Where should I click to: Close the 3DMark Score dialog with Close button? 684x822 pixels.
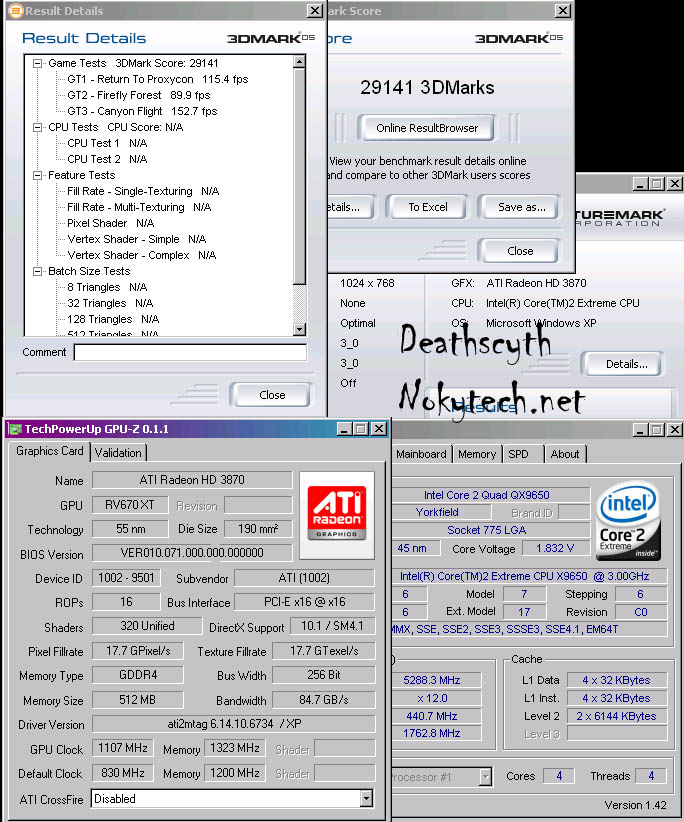[x=519, y=251]
